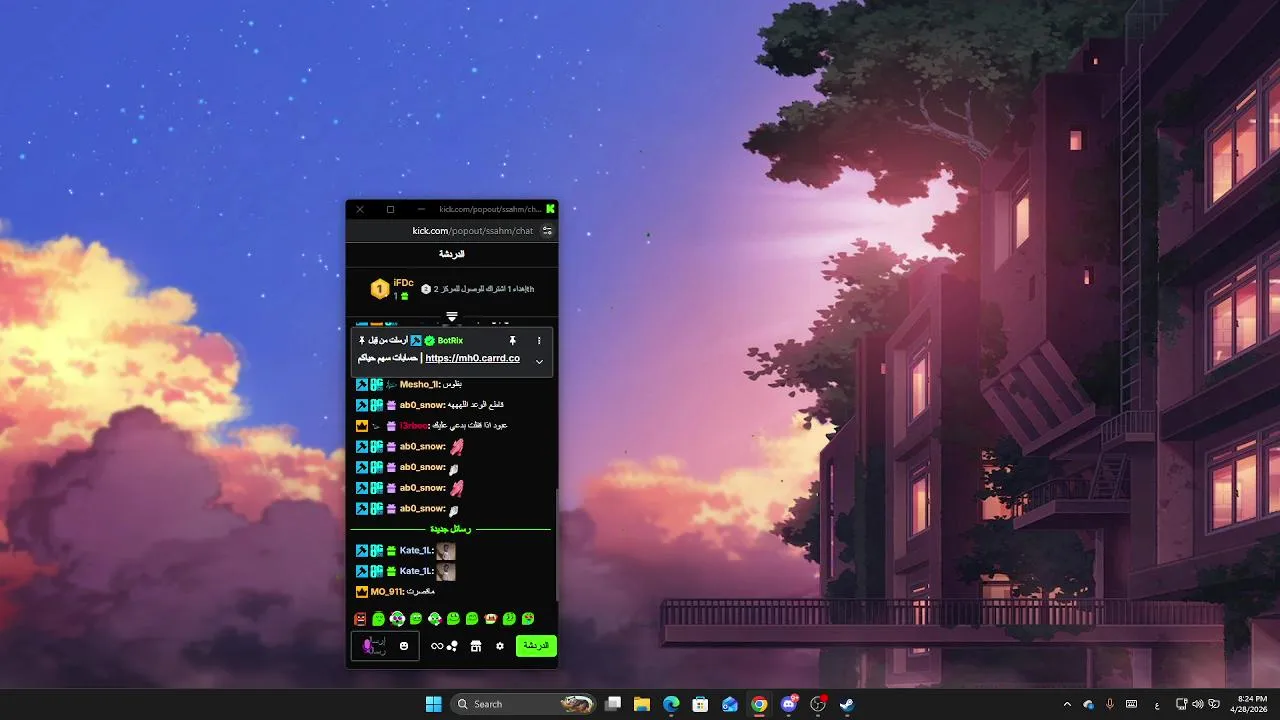The height and width of the screenshot is (720, 1280).
Task: Open site settings icon in address bar
Action: click(547, 231)
